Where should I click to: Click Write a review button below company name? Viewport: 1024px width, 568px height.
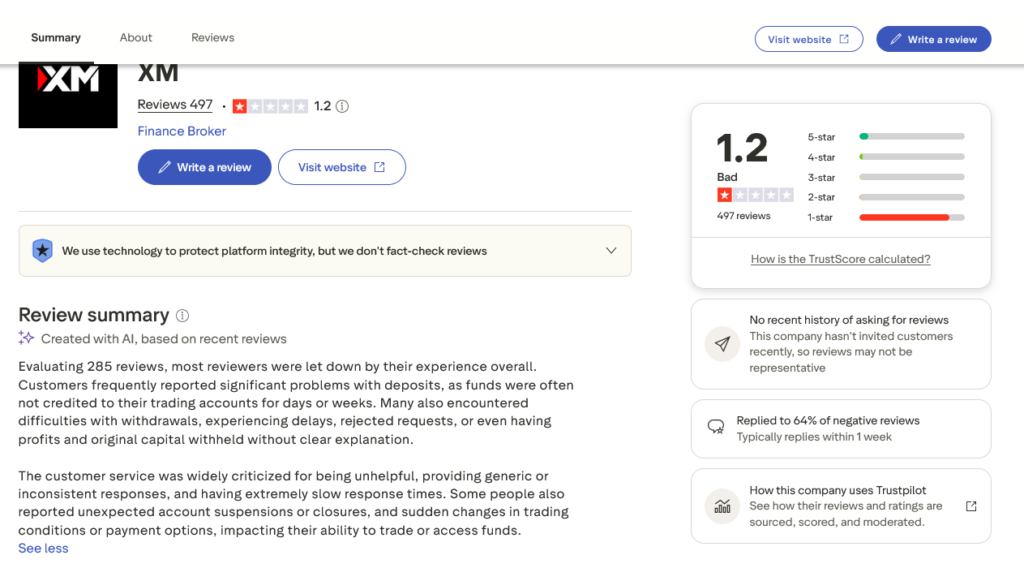tap(204, 167)
